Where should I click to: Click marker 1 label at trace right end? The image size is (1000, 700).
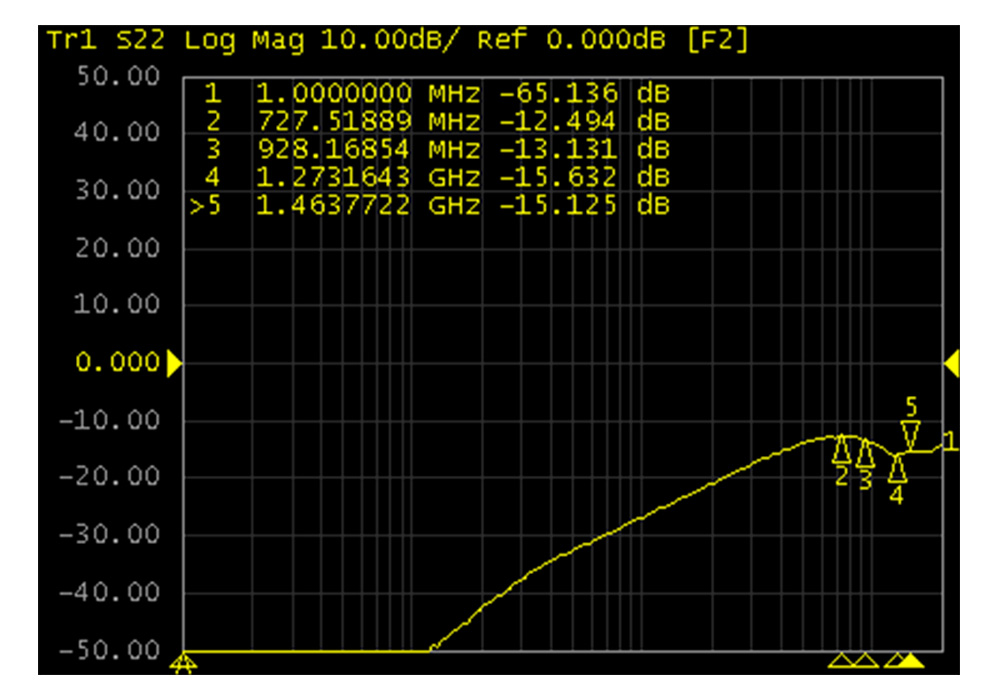950,441
